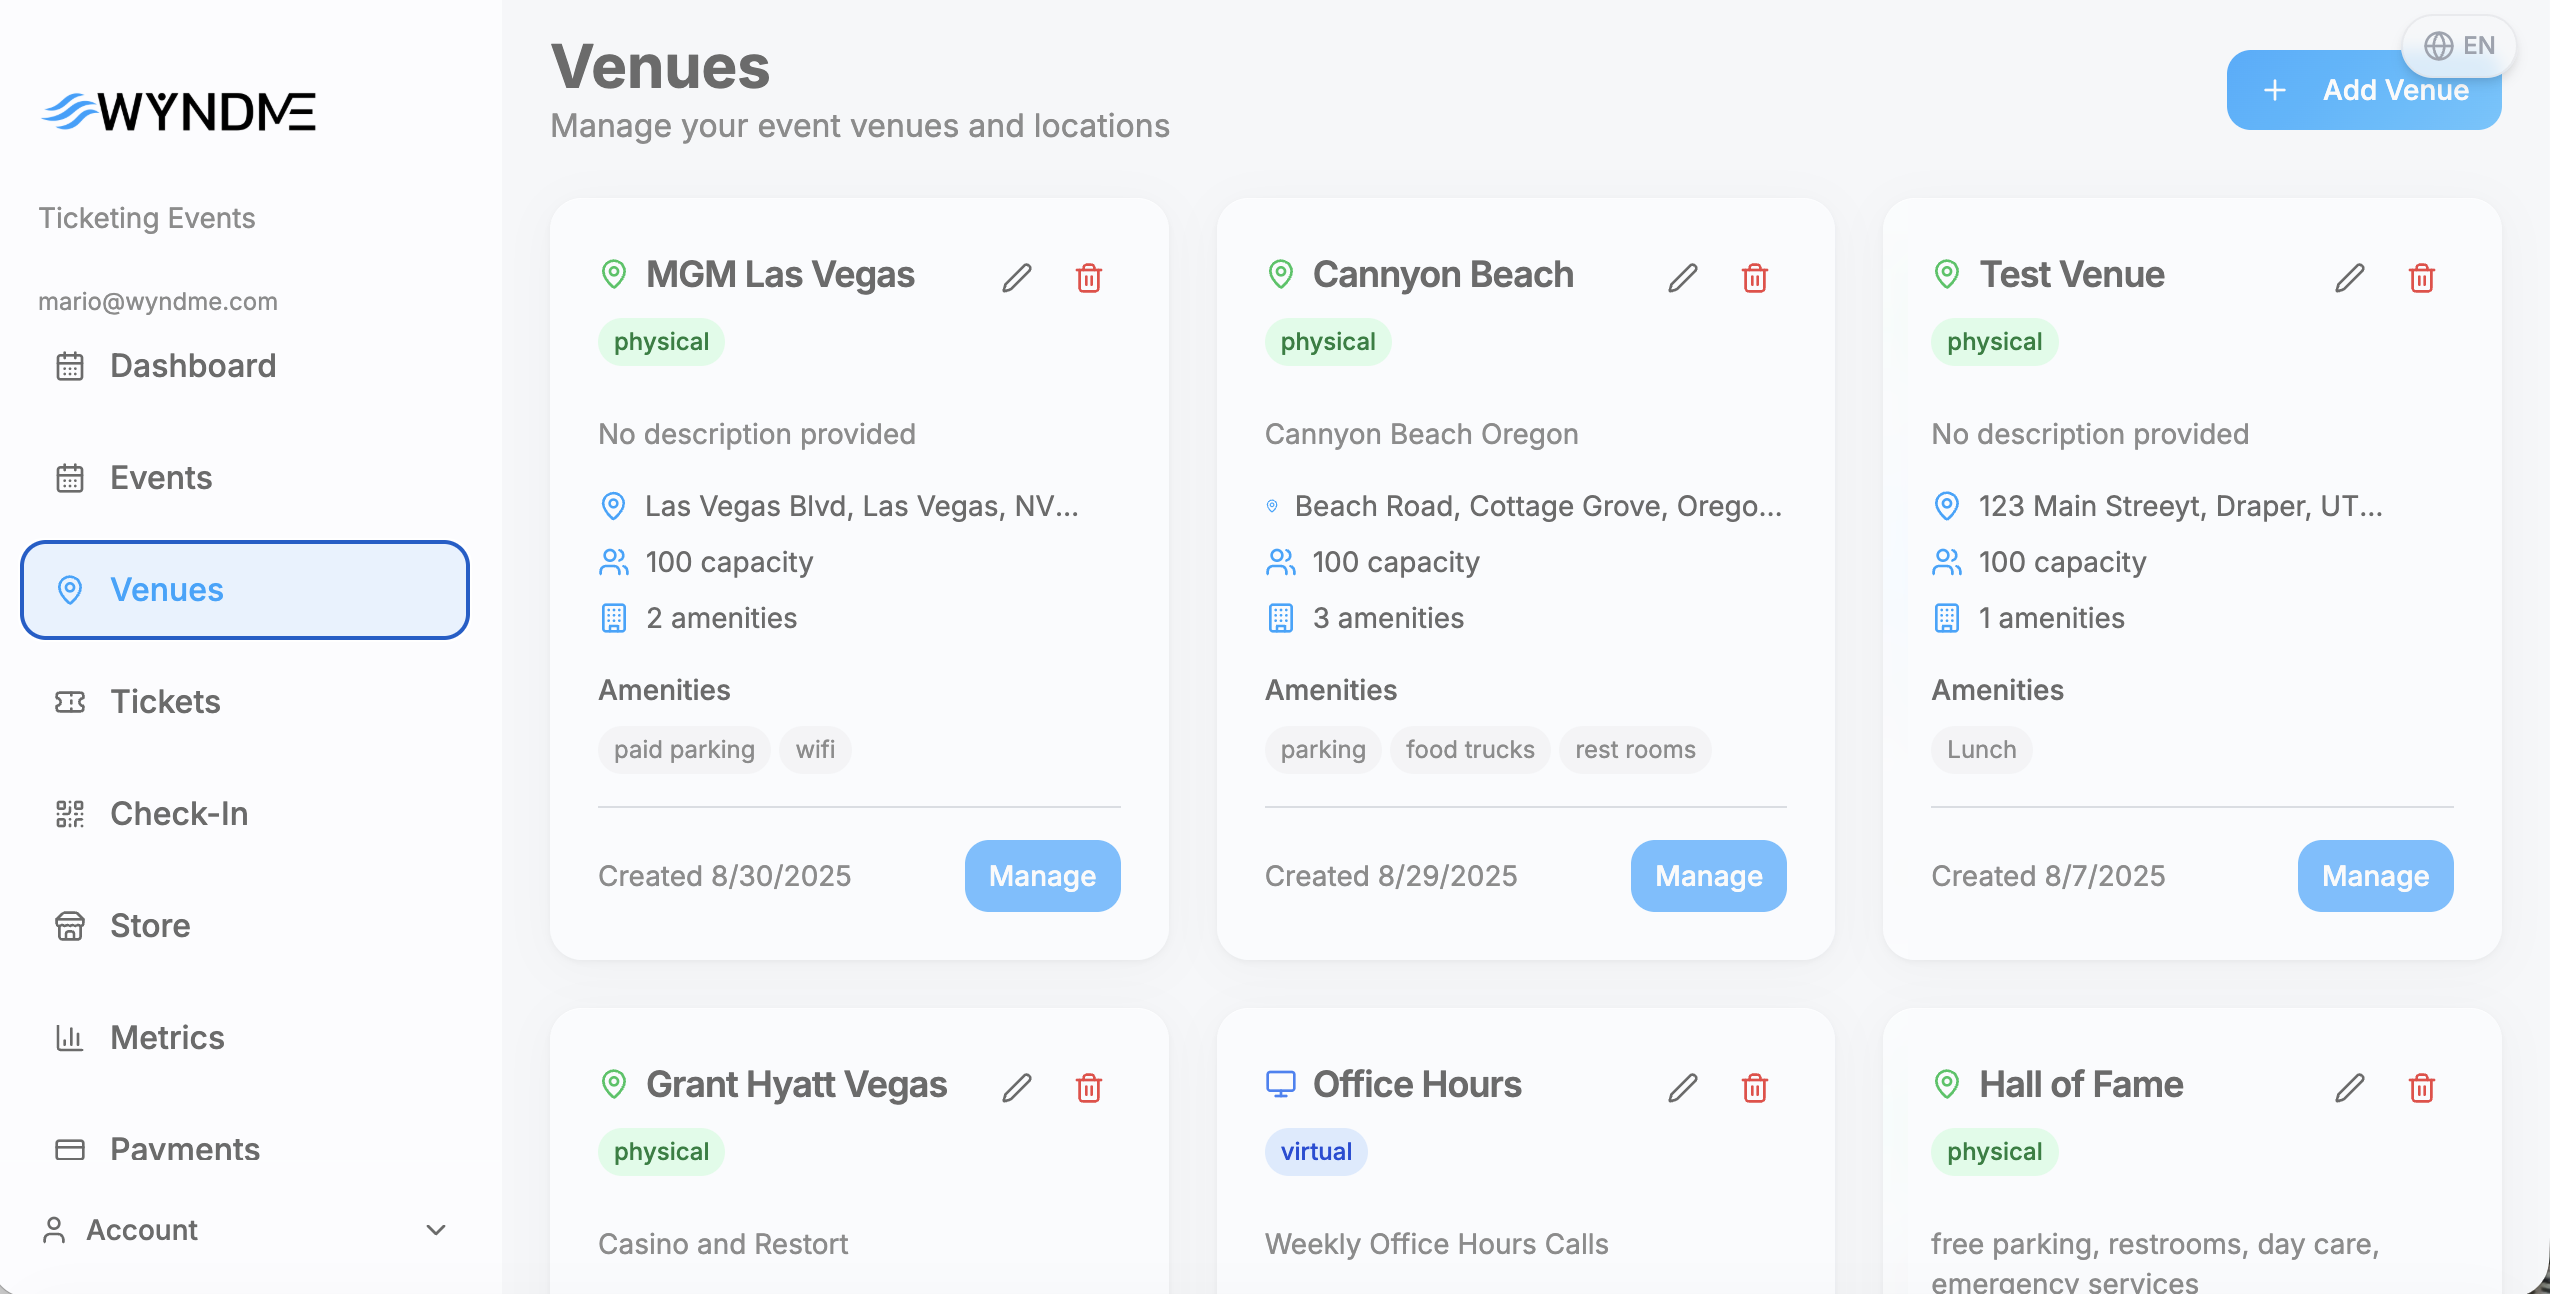Click the Account user icon

tap(54, 1230)
